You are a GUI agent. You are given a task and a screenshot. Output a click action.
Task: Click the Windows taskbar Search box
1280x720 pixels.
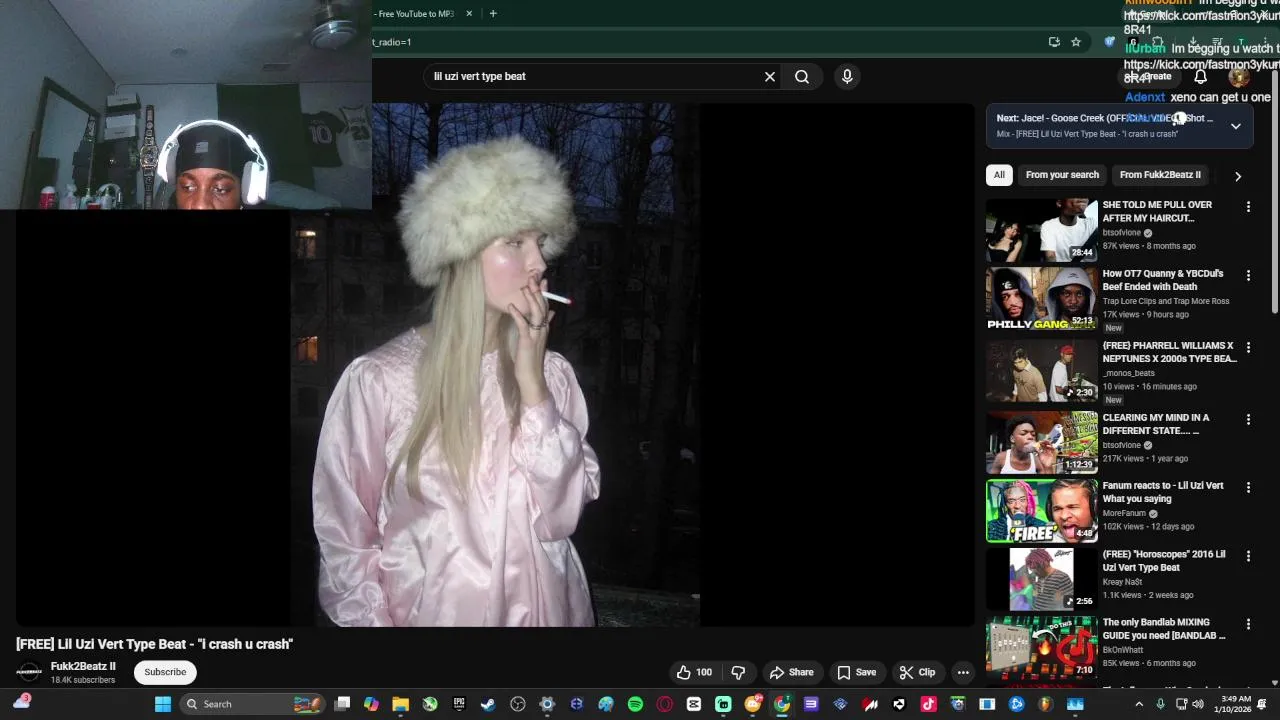253,704
